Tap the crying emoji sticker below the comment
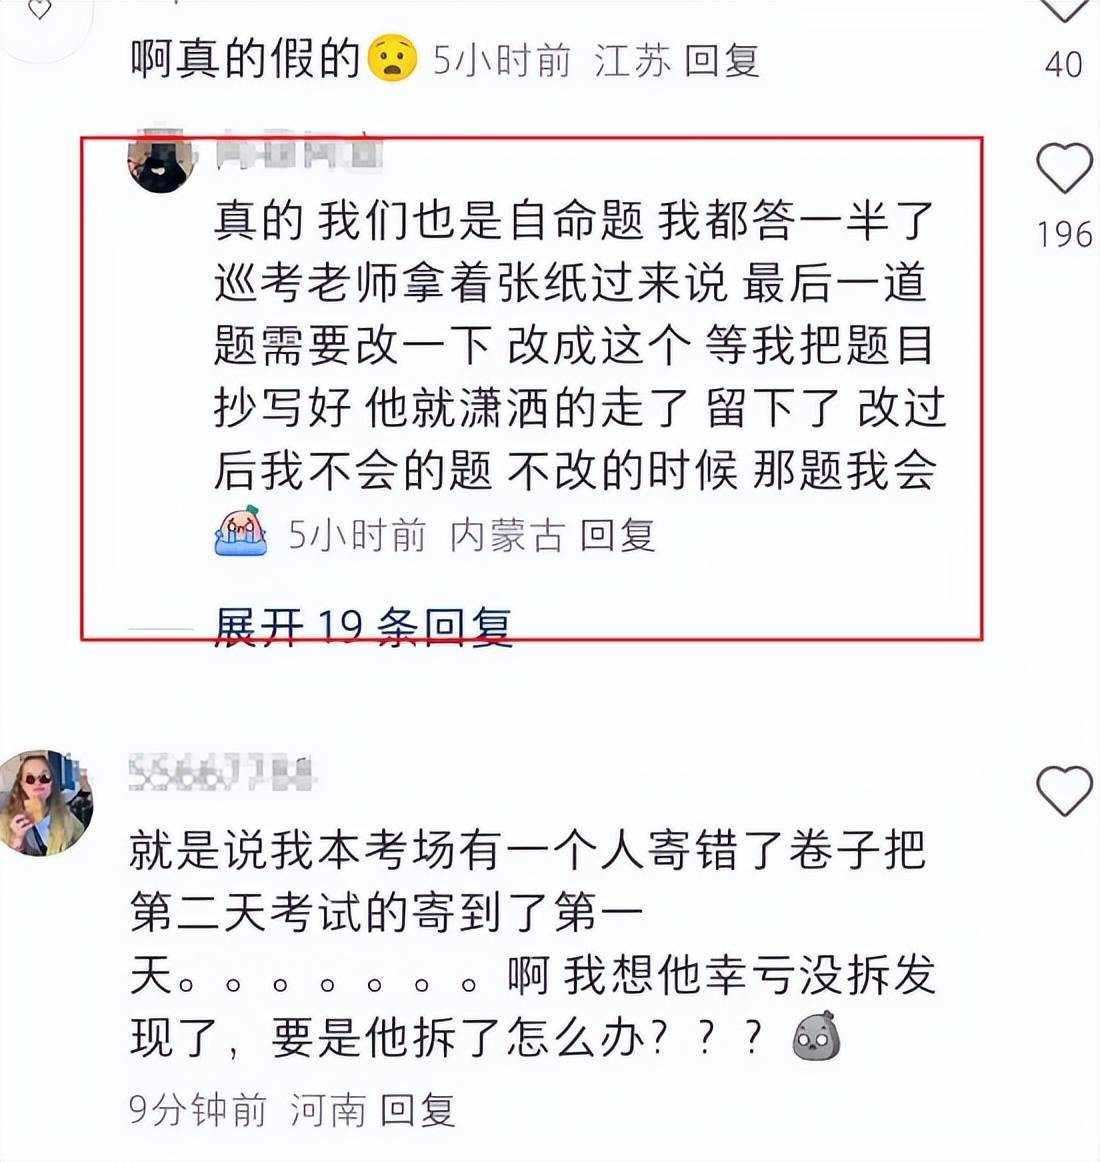Viewport: 1100px width, 1162px height. 240,531
